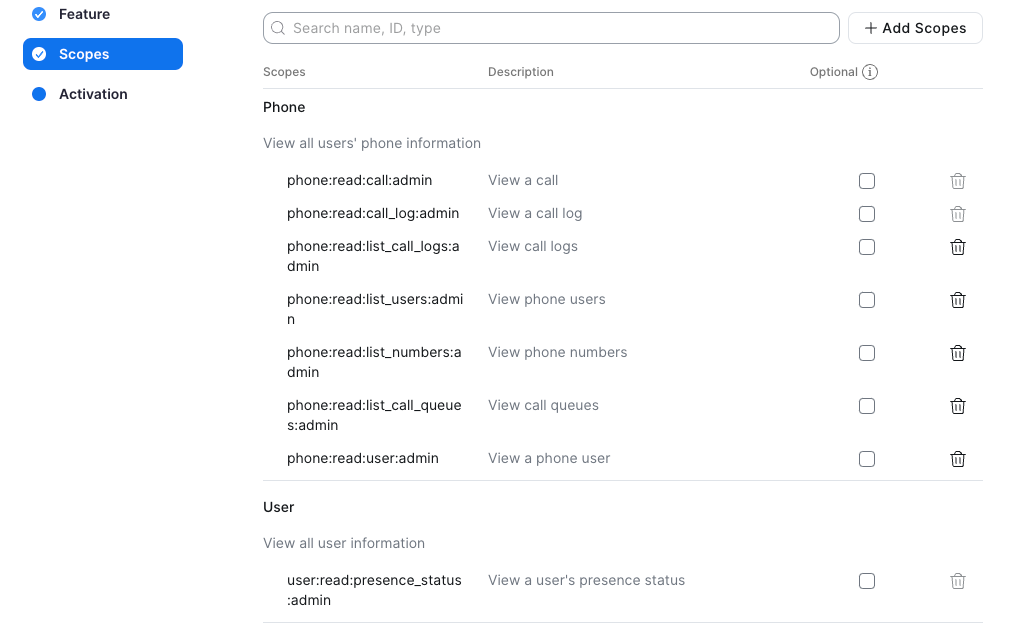Open the Feature step

point(71,14)
